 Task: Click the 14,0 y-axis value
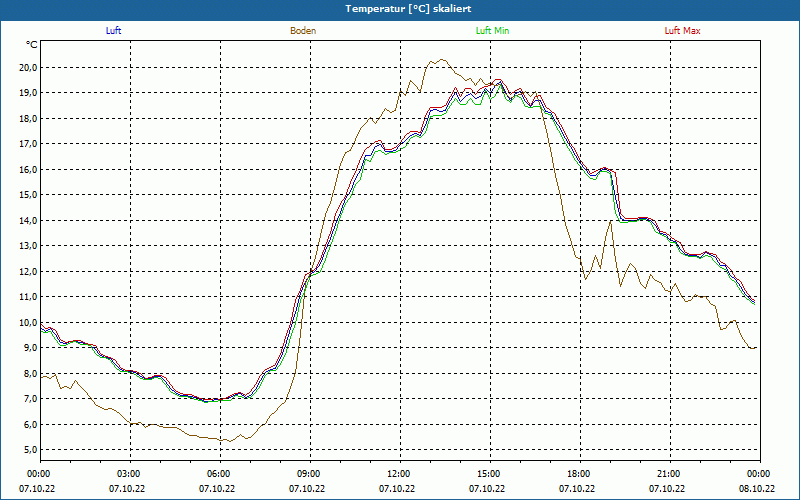click(29, 220)
